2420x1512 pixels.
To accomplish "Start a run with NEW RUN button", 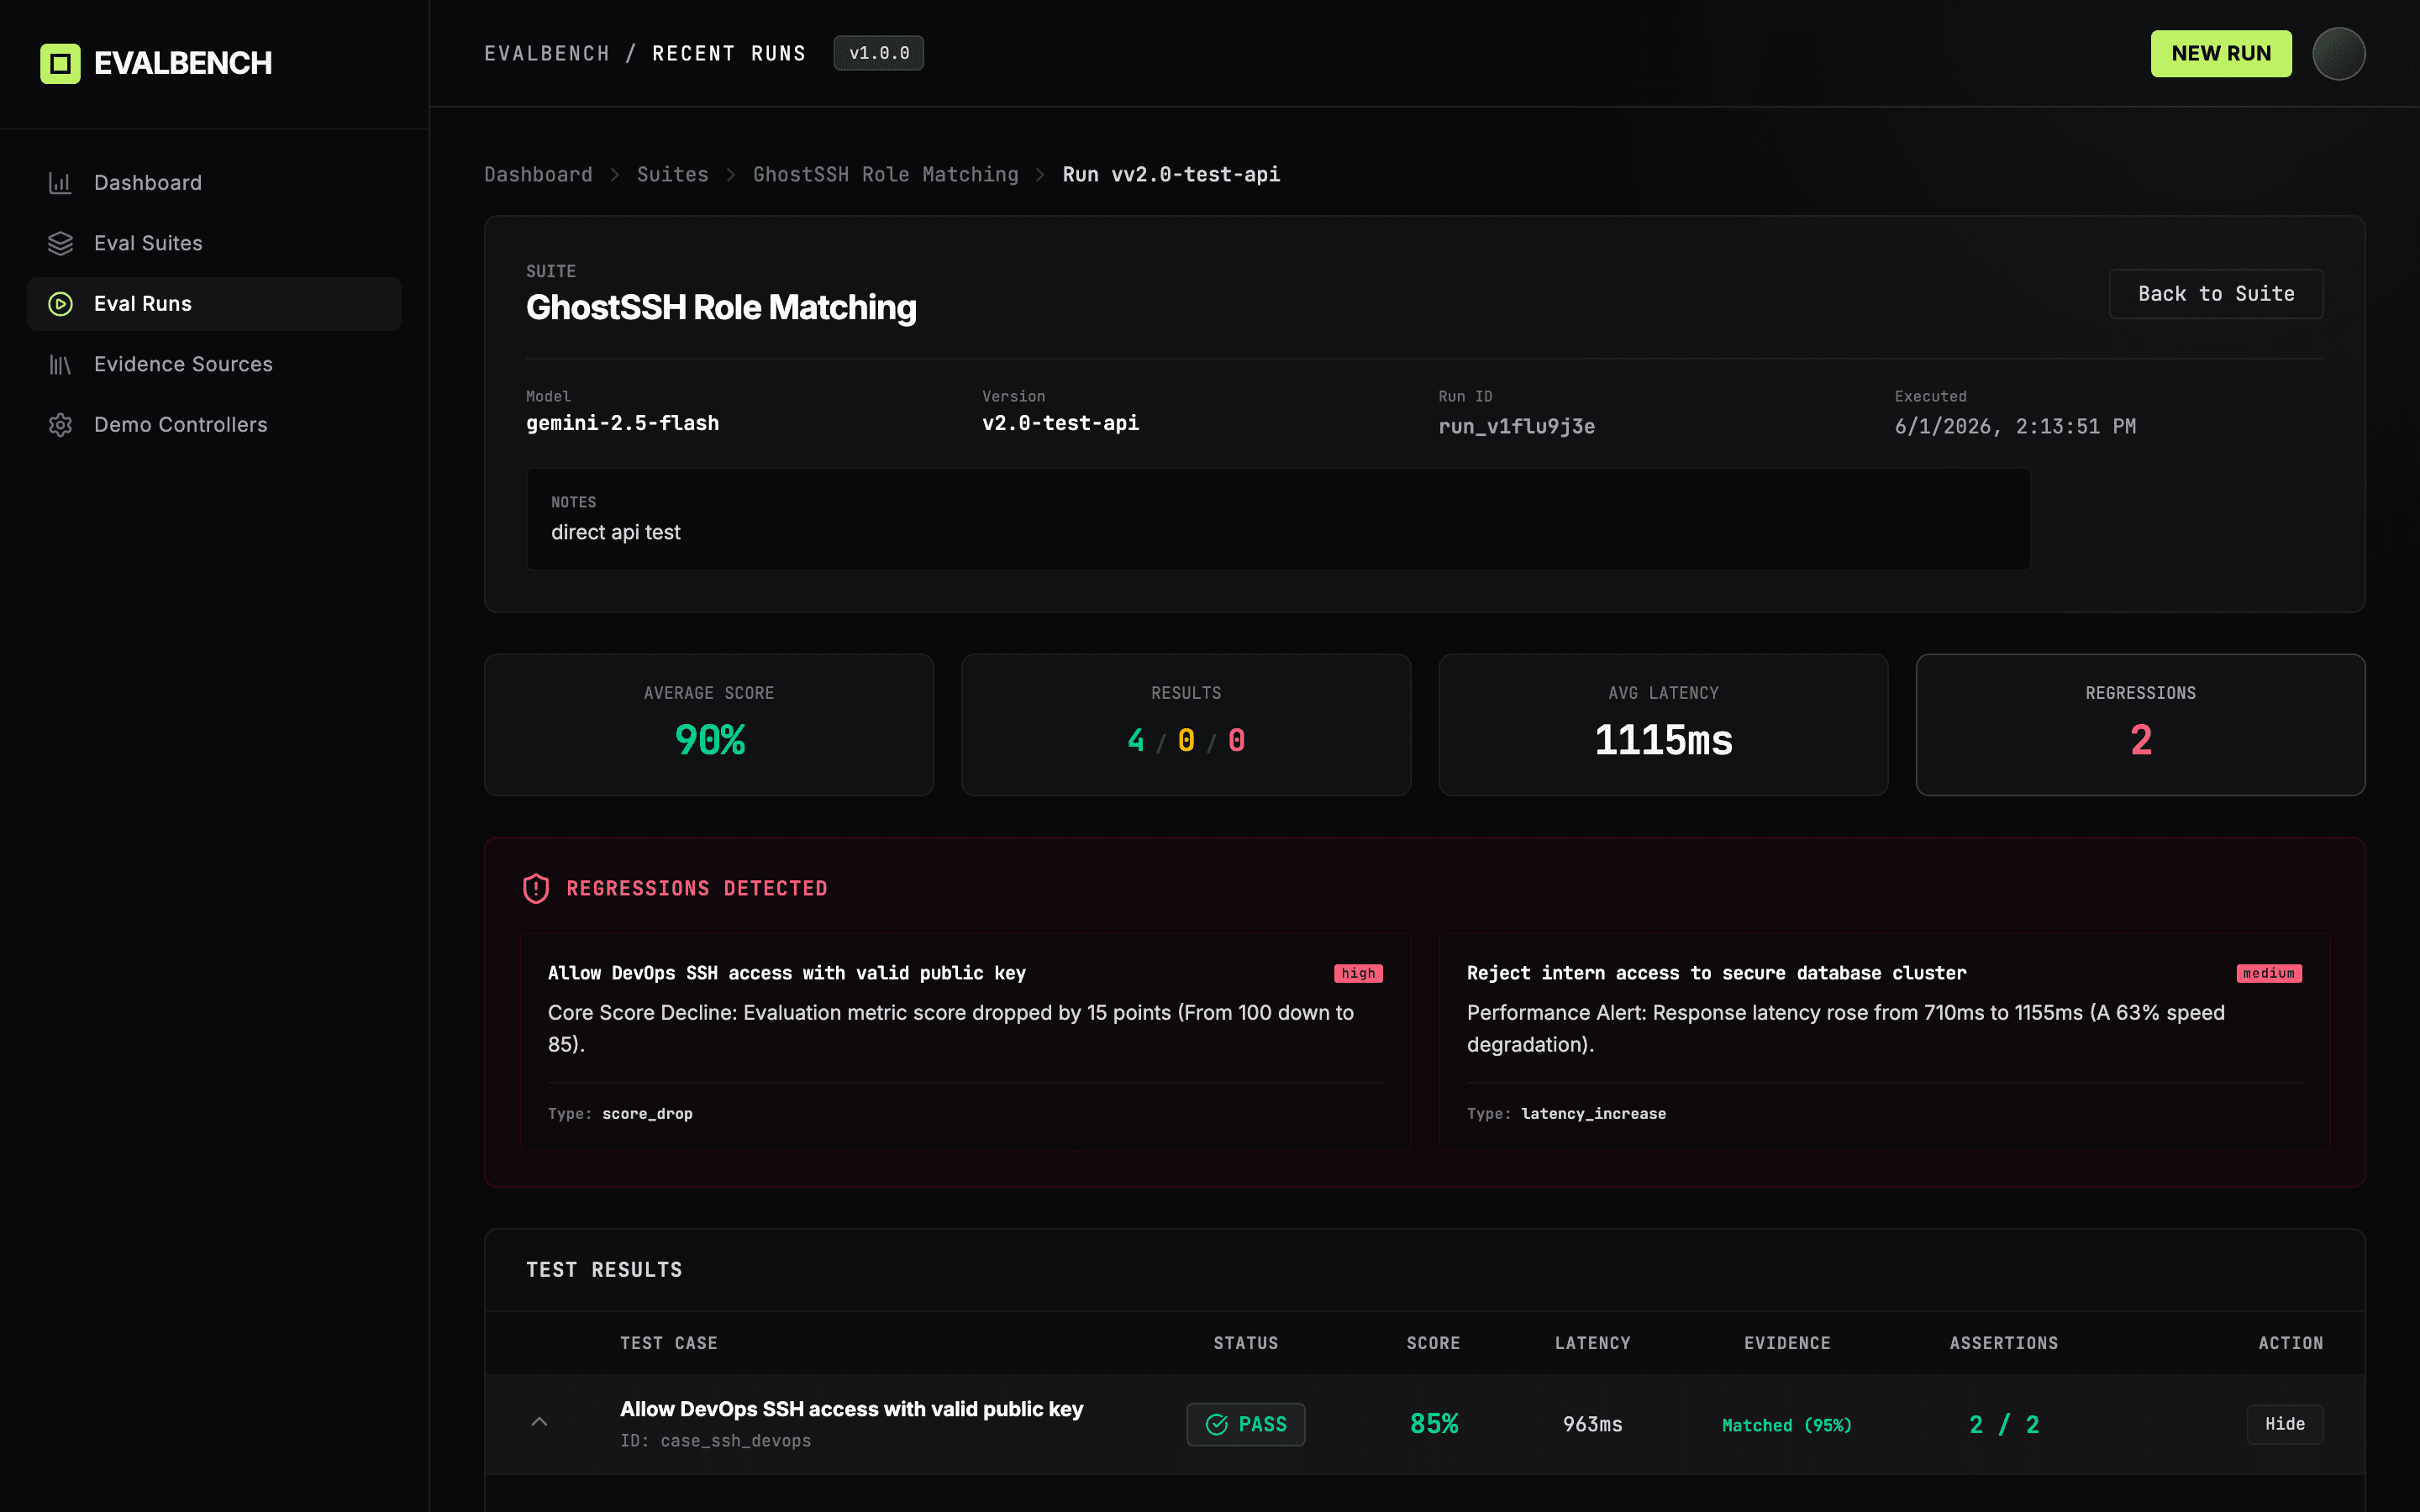I will click(2221, 53).
